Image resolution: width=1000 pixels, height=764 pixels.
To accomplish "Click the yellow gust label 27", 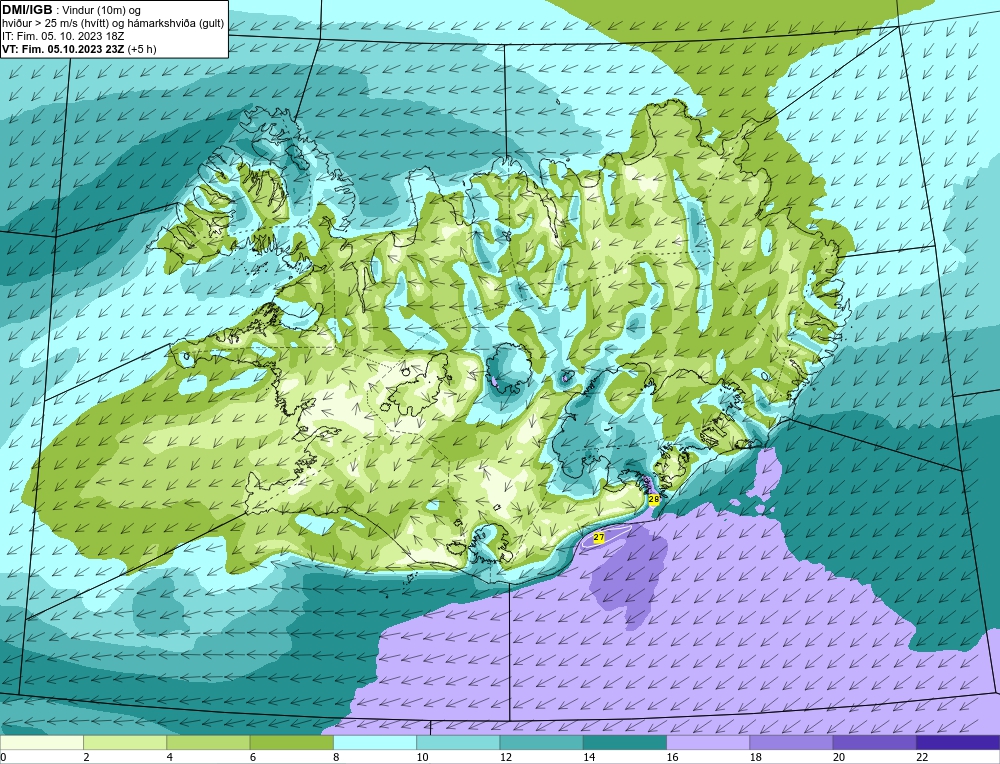I will click(599, 538).
